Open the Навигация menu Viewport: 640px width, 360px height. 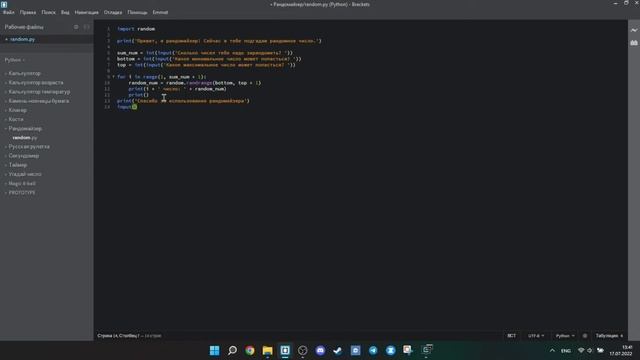click(x=87, y=12)
